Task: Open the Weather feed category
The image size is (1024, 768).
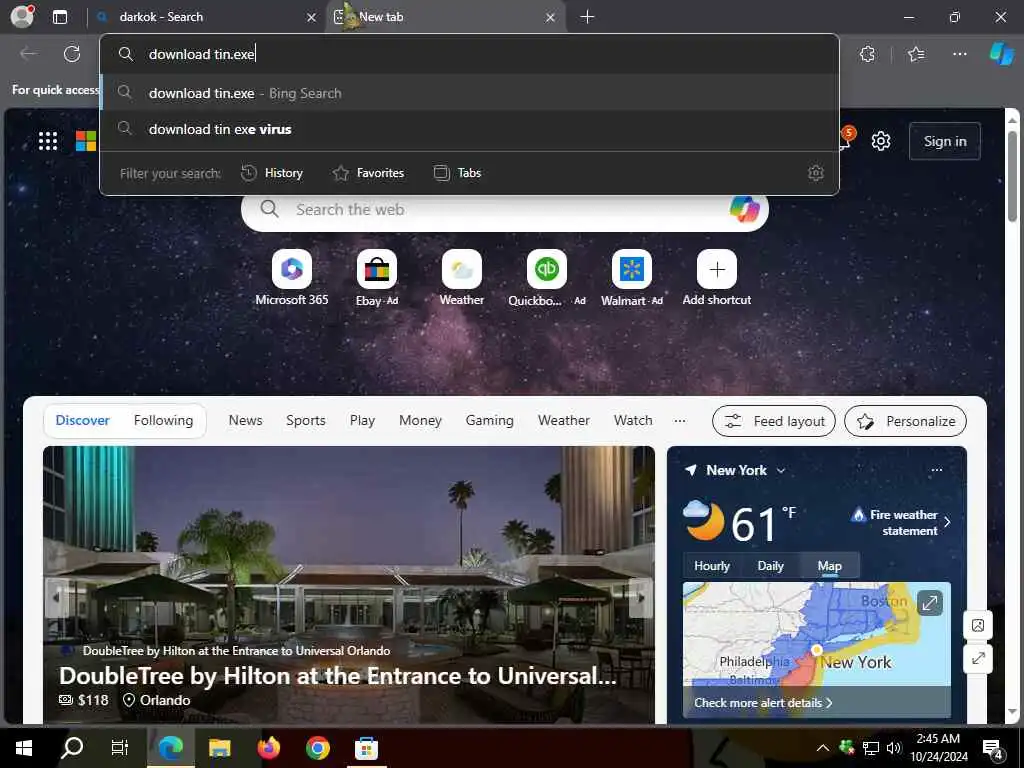Action: tap(564, 421)
